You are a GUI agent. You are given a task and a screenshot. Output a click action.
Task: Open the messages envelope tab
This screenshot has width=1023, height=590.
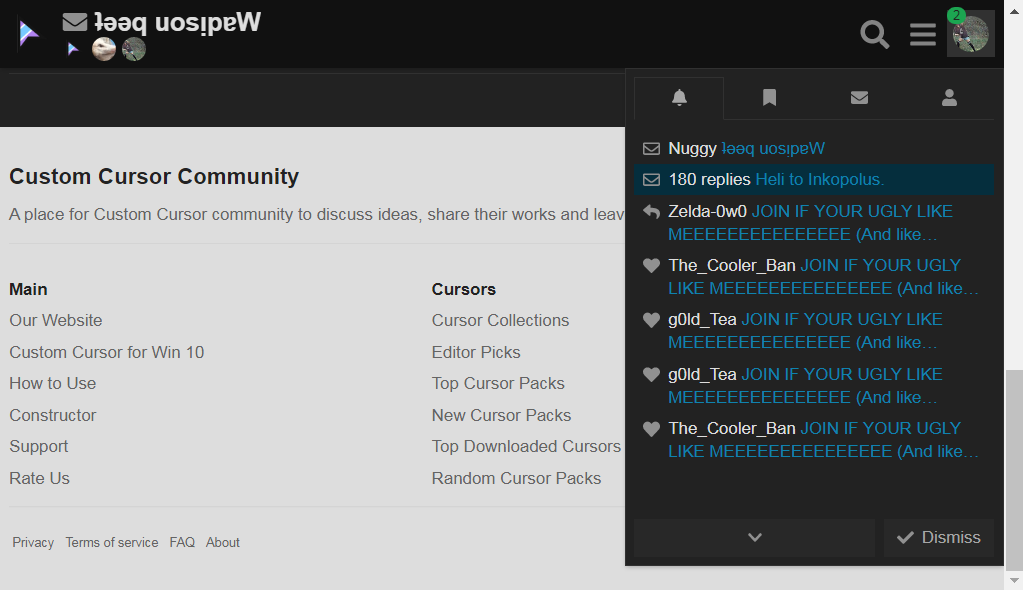(x=859, y=98)
